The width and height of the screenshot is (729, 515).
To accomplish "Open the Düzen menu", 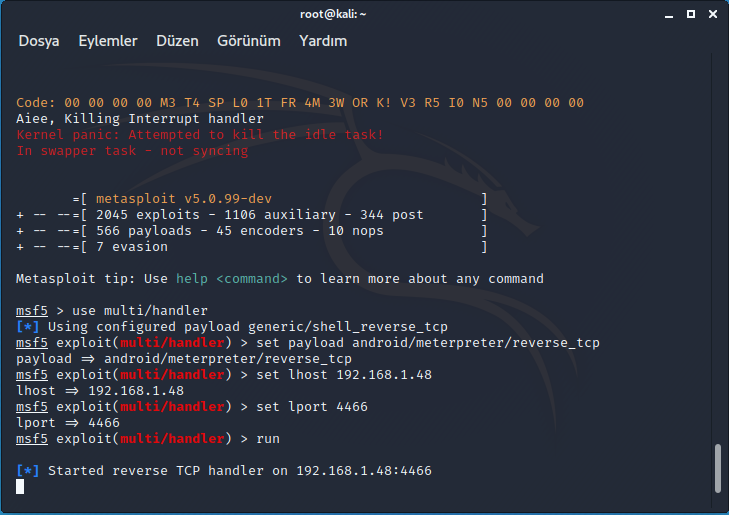I will coord(177,41).
